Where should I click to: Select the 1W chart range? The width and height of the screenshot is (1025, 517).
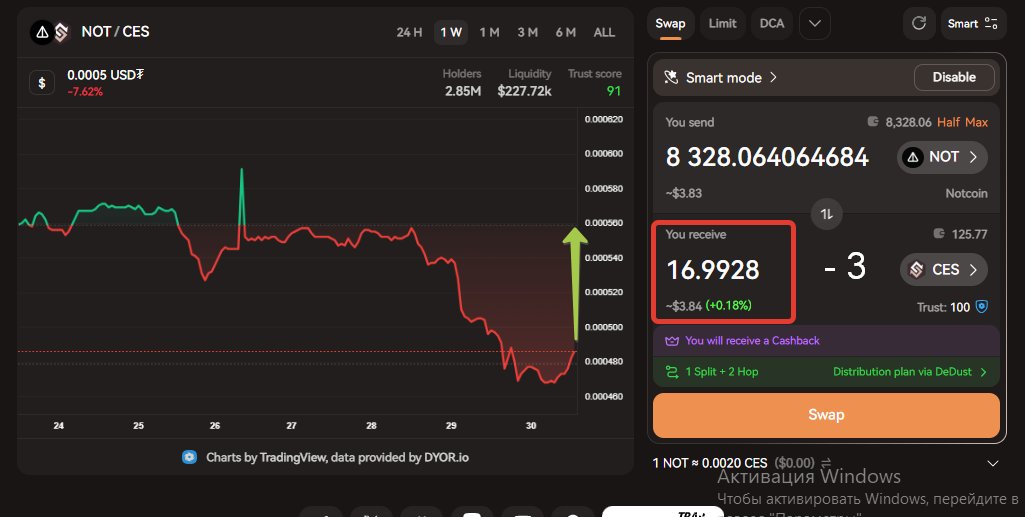[451, 32]
